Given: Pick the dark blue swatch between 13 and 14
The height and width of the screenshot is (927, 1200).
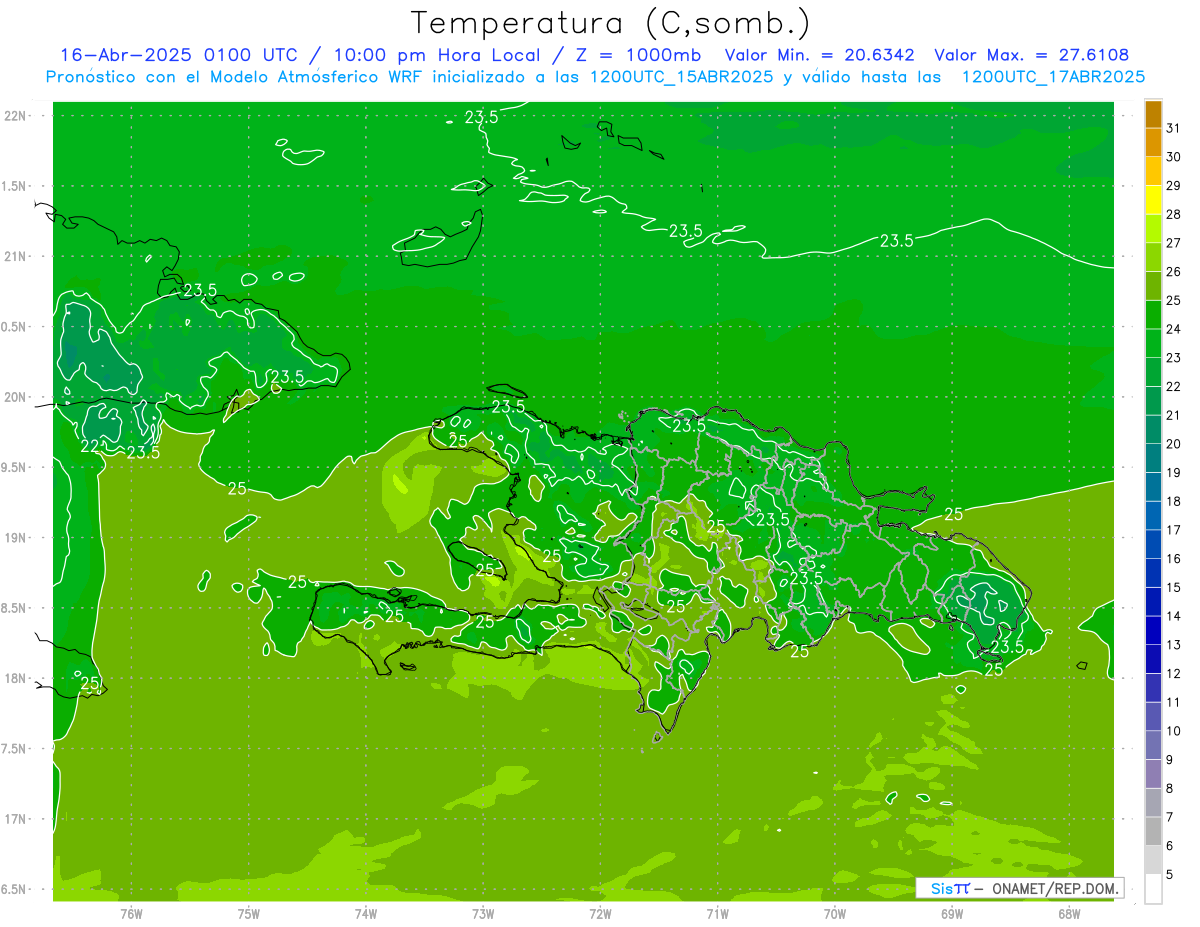Looking at the screenshot, I should [1153, 631].
